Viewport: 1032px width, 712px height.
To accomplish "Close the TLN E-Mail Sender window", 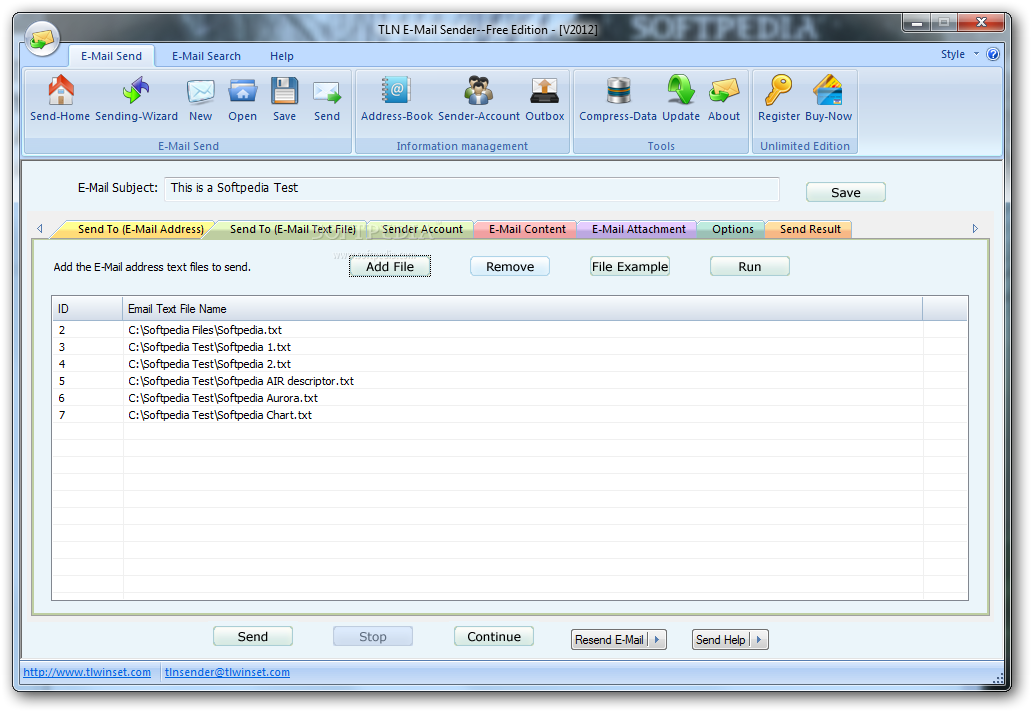I will point(981,22).
